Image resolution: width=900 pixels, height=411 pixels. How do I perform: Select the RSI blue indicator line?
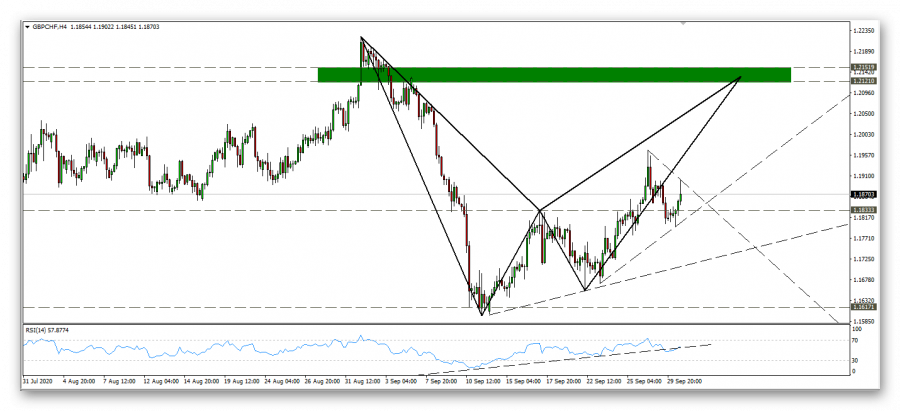300,345
